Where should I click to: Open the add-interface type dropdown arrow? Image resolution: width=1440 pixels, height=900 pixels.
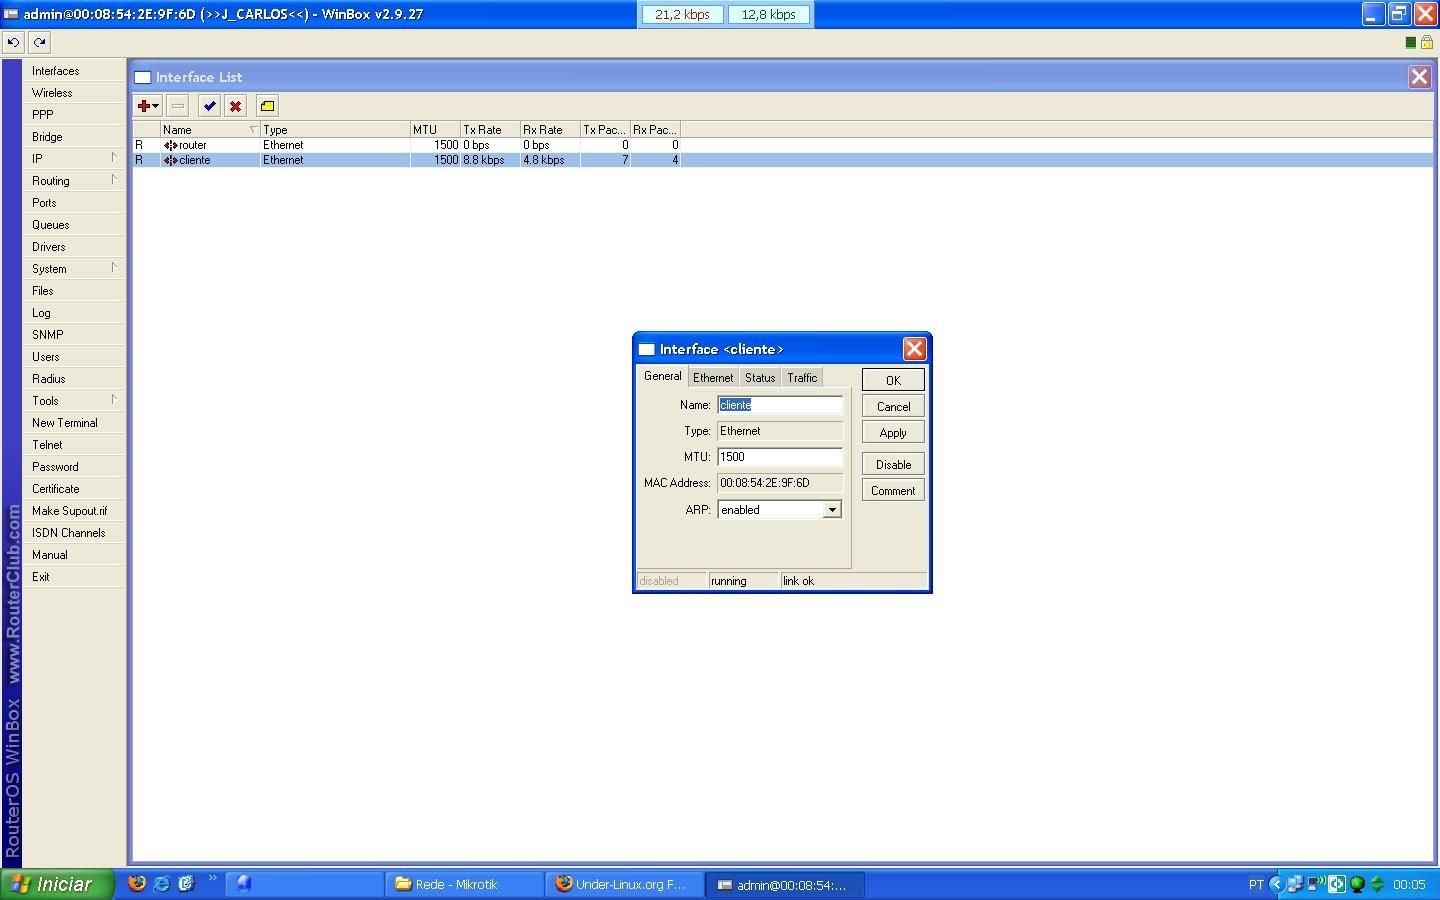coord(156,106)
